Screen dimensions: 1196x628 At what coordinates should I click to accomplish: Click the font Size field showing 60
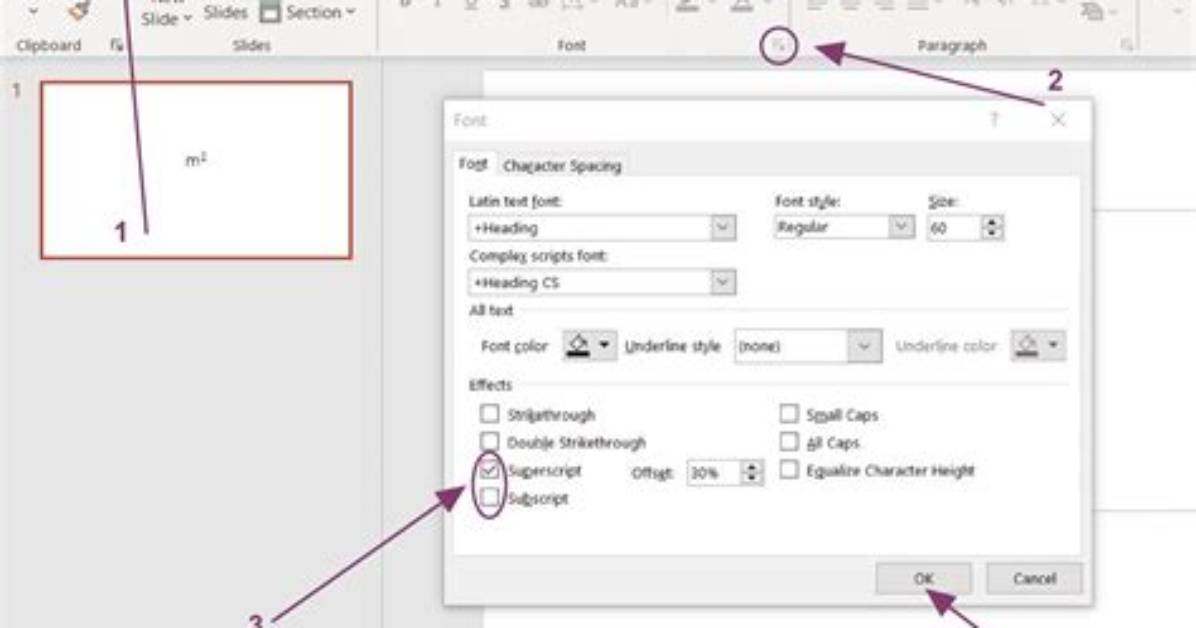pos(954,228)
